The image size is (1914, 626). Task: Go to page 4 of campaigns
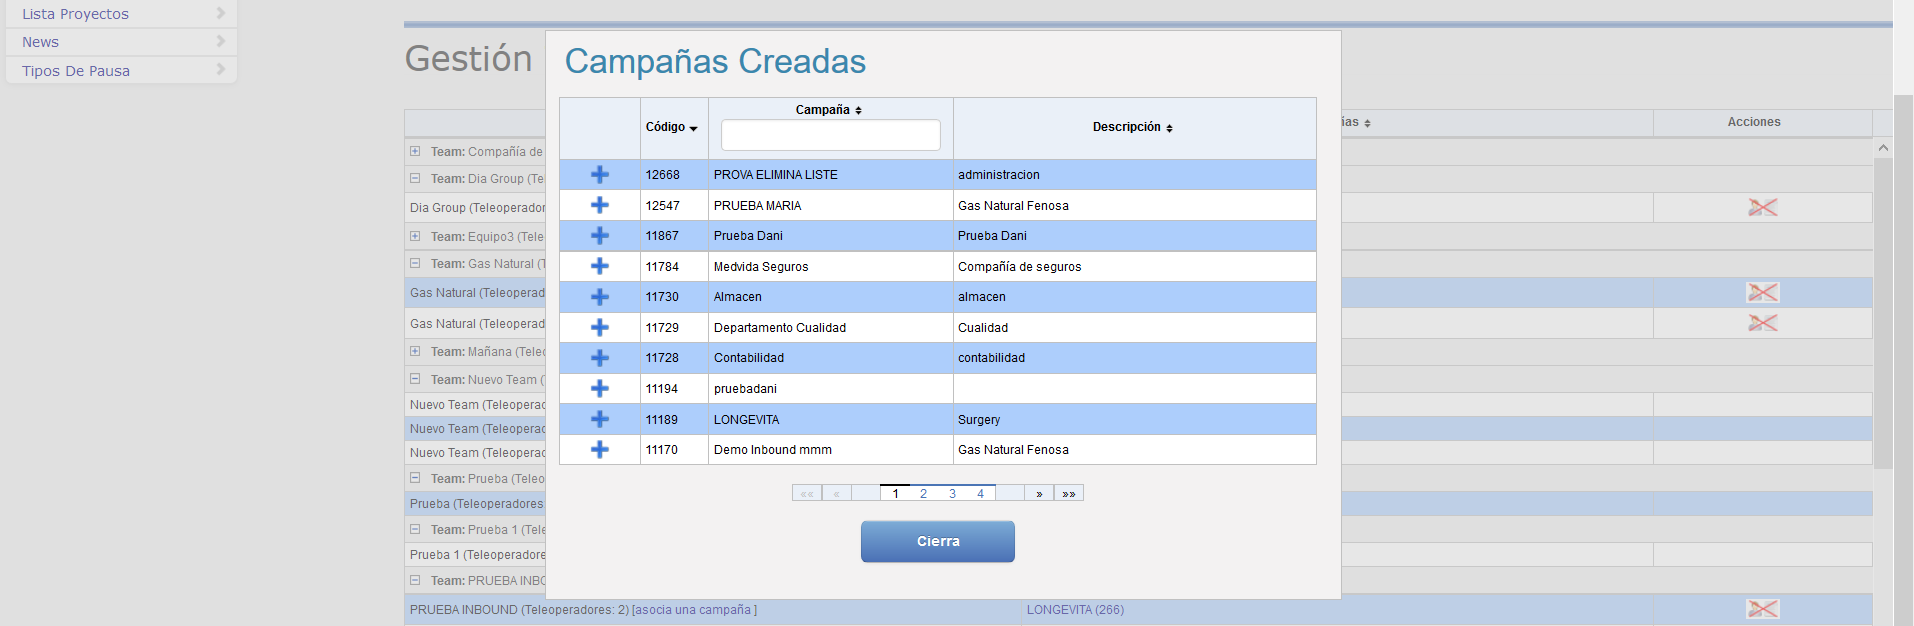pyautogui.click(x=980, y=493)
